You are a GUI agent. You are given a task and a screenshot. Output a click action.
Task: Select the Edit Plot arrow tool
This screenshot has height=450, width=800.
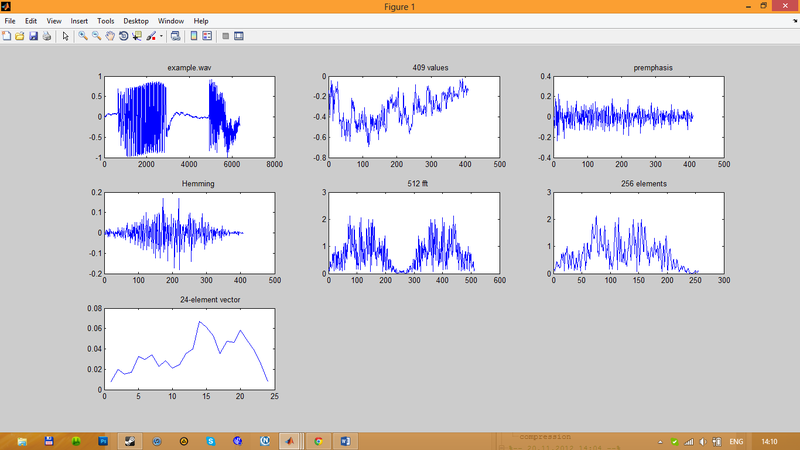coord(65,36)
